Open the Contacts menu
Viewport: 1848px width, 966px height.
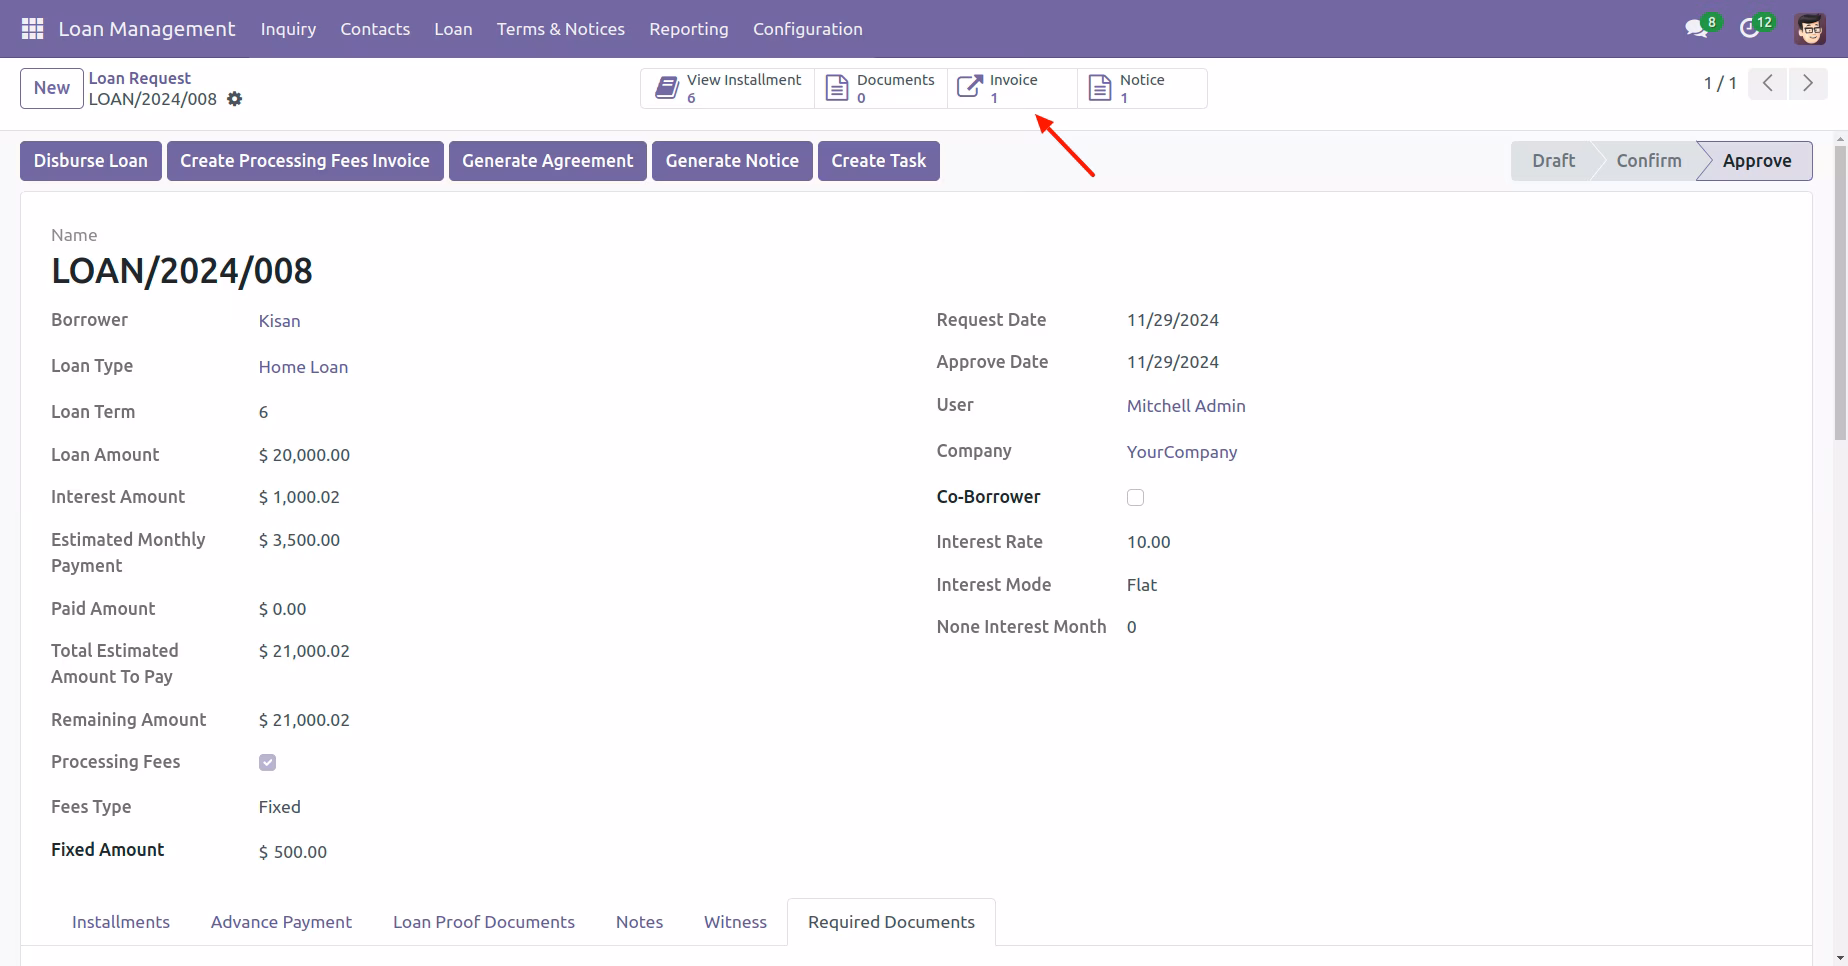[x=375, y=29]
